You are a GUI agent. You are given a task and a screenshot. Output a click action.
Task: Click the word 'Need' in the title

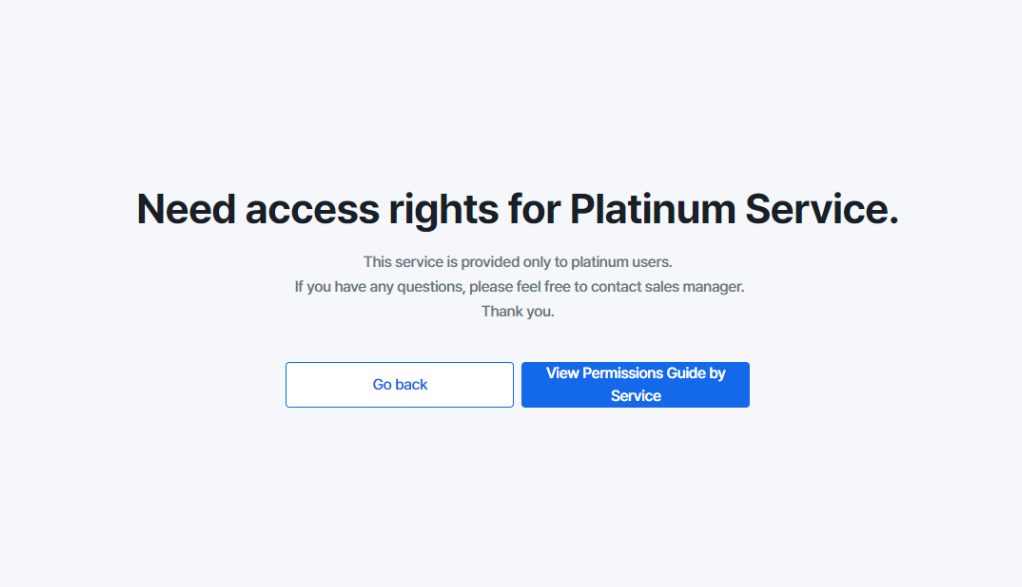pos(186,210)
